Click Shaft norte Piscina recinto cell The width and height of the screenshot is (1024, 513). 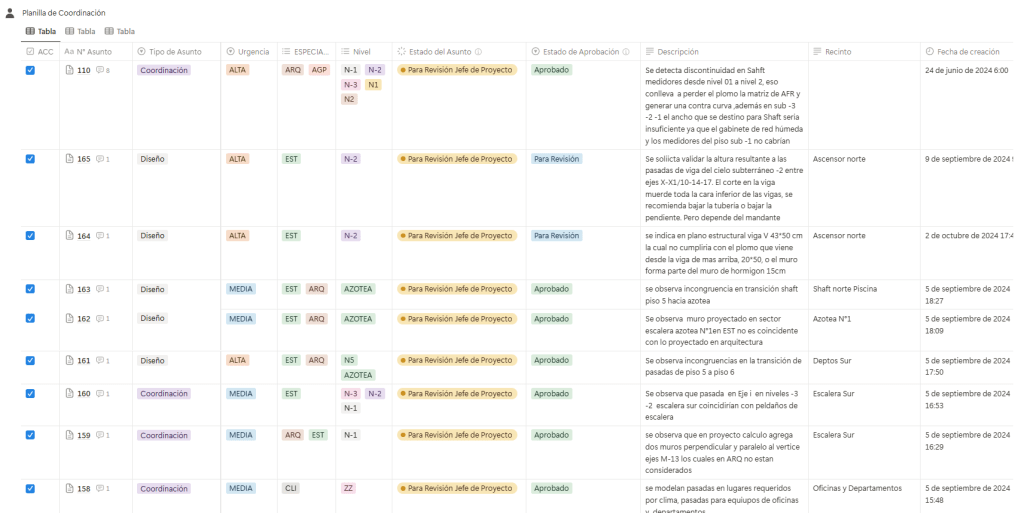845,289
